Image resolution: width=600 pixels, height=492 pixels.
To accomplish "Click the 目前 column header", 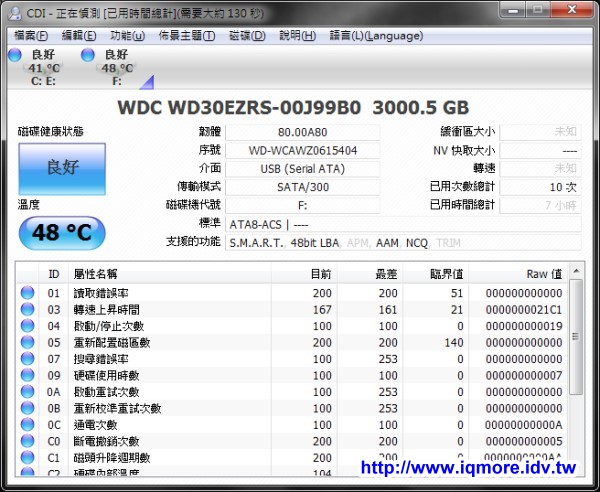I will tap(304, 274).
